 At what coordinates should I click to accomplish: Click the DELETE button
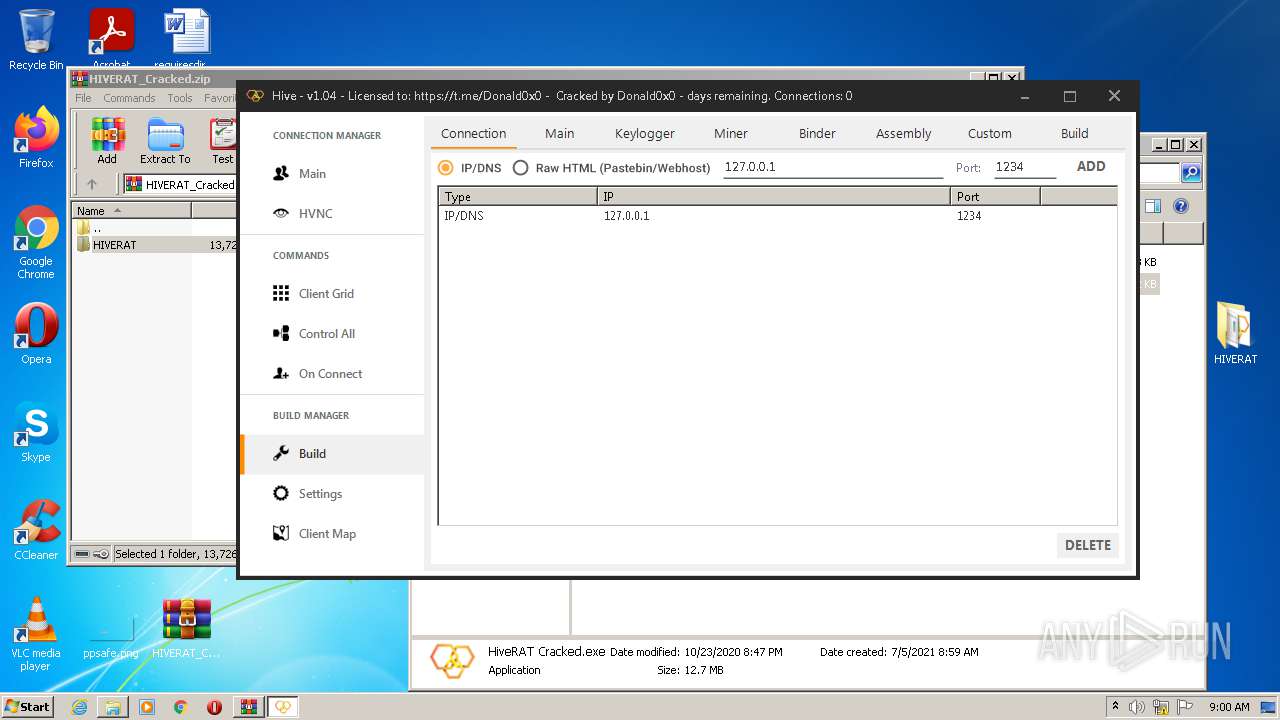(x=1087, y=545)
